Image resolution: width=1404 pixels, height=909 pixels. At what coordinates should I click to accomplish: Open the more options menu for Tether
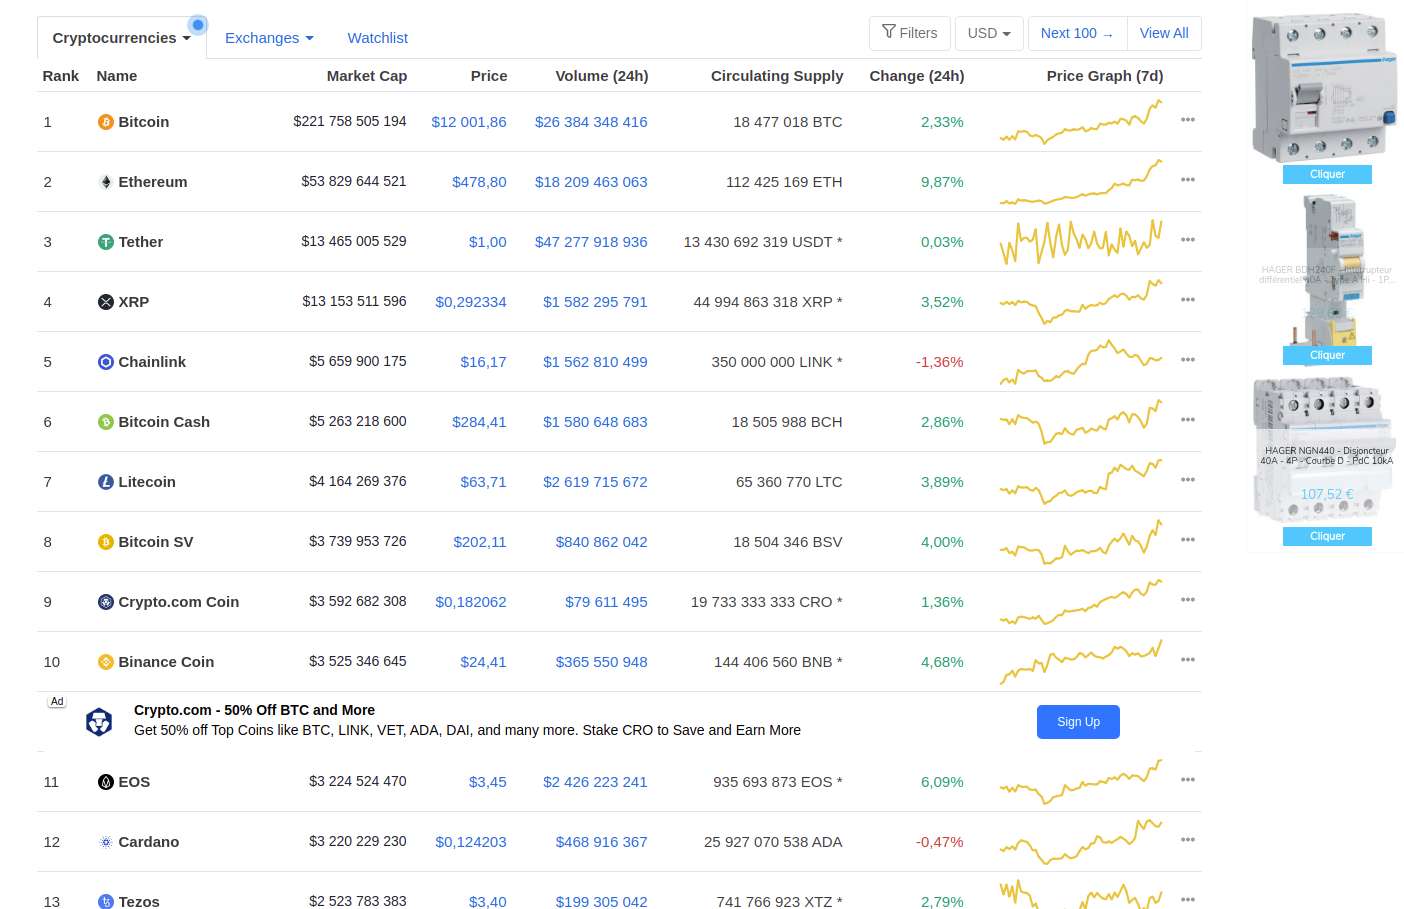click(1188, 240)
